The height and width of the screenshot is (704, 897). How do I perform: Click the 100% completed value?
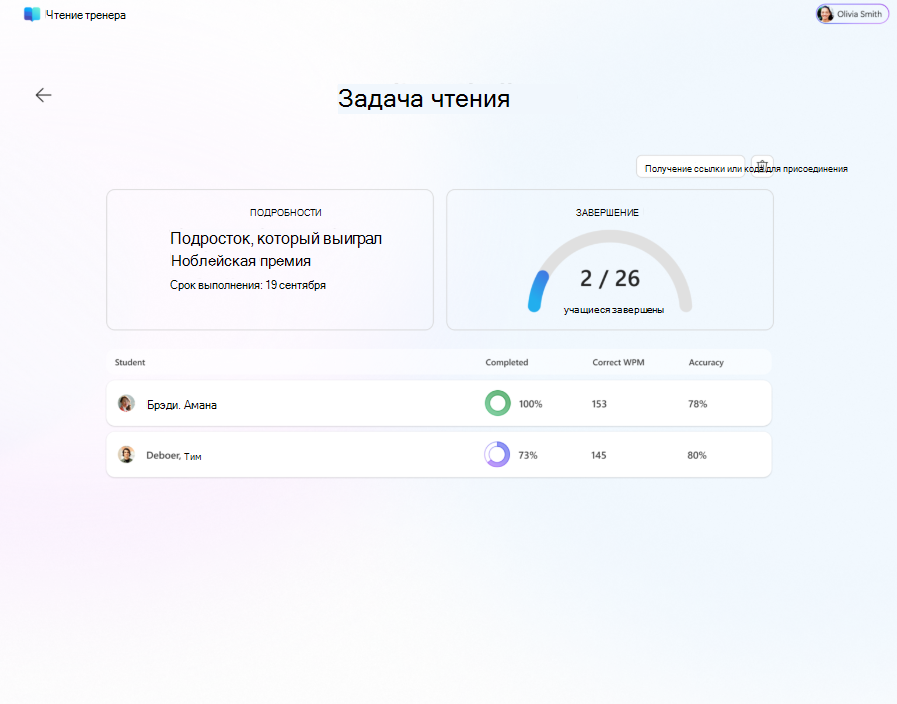(x=530, y=404)
